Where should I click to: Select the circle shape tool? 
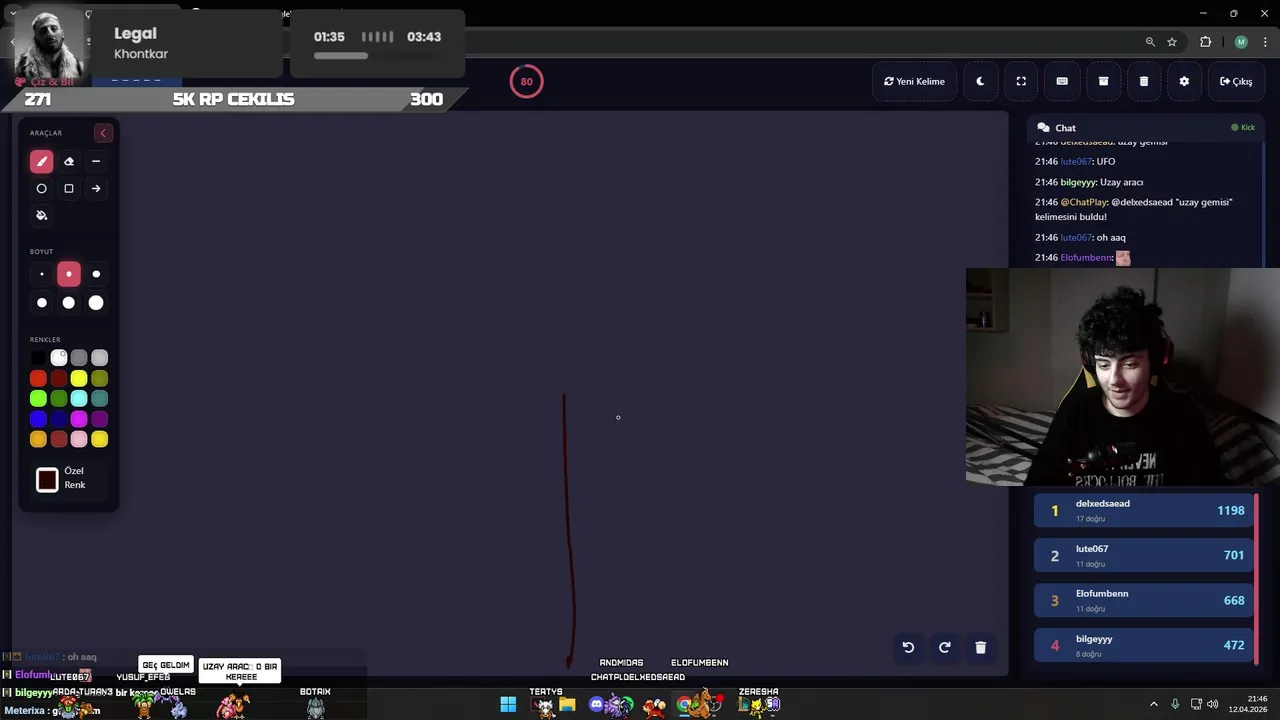[x=41, y=188]
